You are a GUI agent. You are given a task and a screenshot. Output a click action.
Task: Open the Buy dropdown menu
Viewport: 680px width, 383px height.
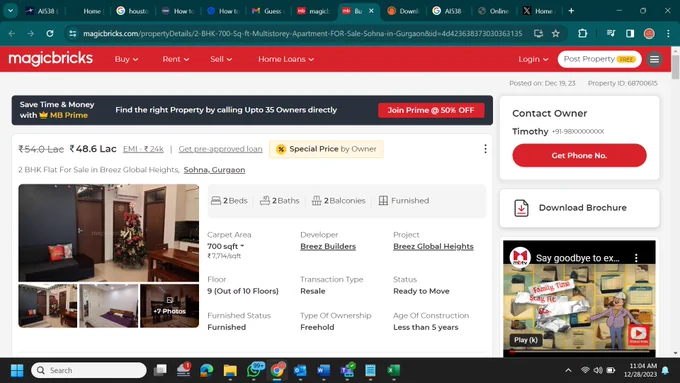[x=126, y=59]
